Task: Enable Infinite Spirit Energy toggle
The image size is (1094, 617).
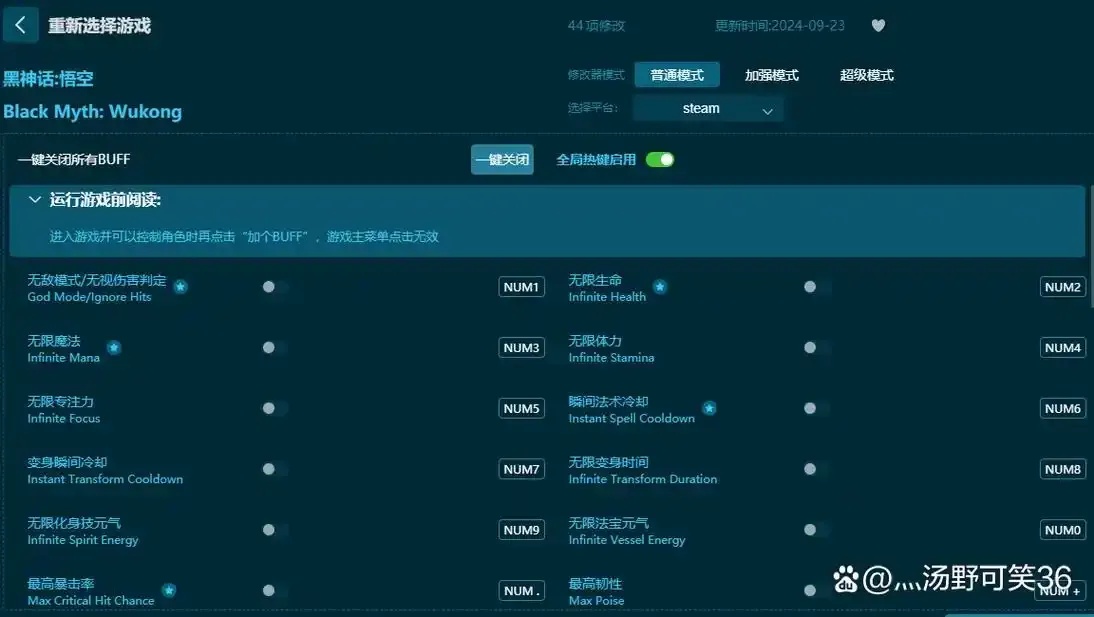Action: click(274, 530)
